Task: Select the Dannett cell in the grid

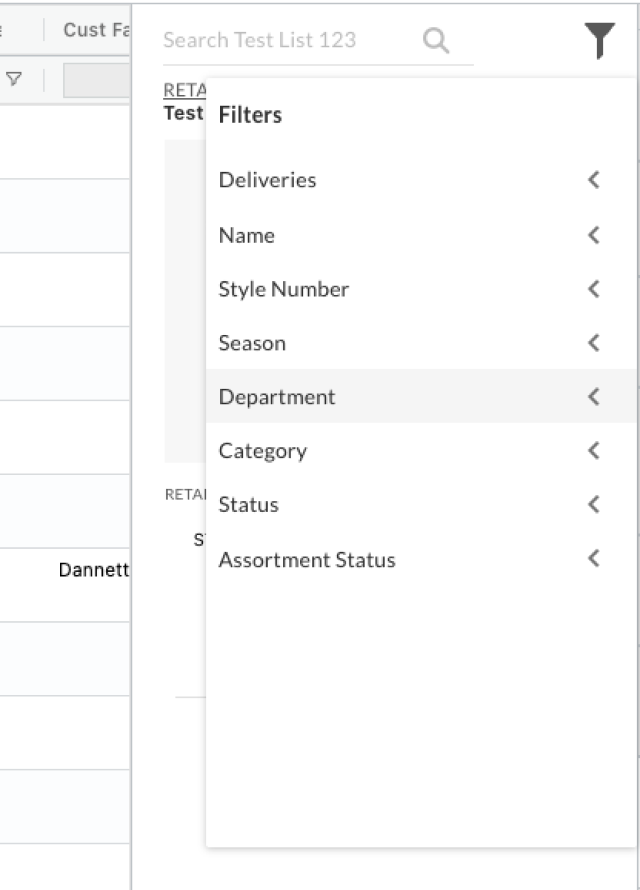Action: [x=93, y=571]
